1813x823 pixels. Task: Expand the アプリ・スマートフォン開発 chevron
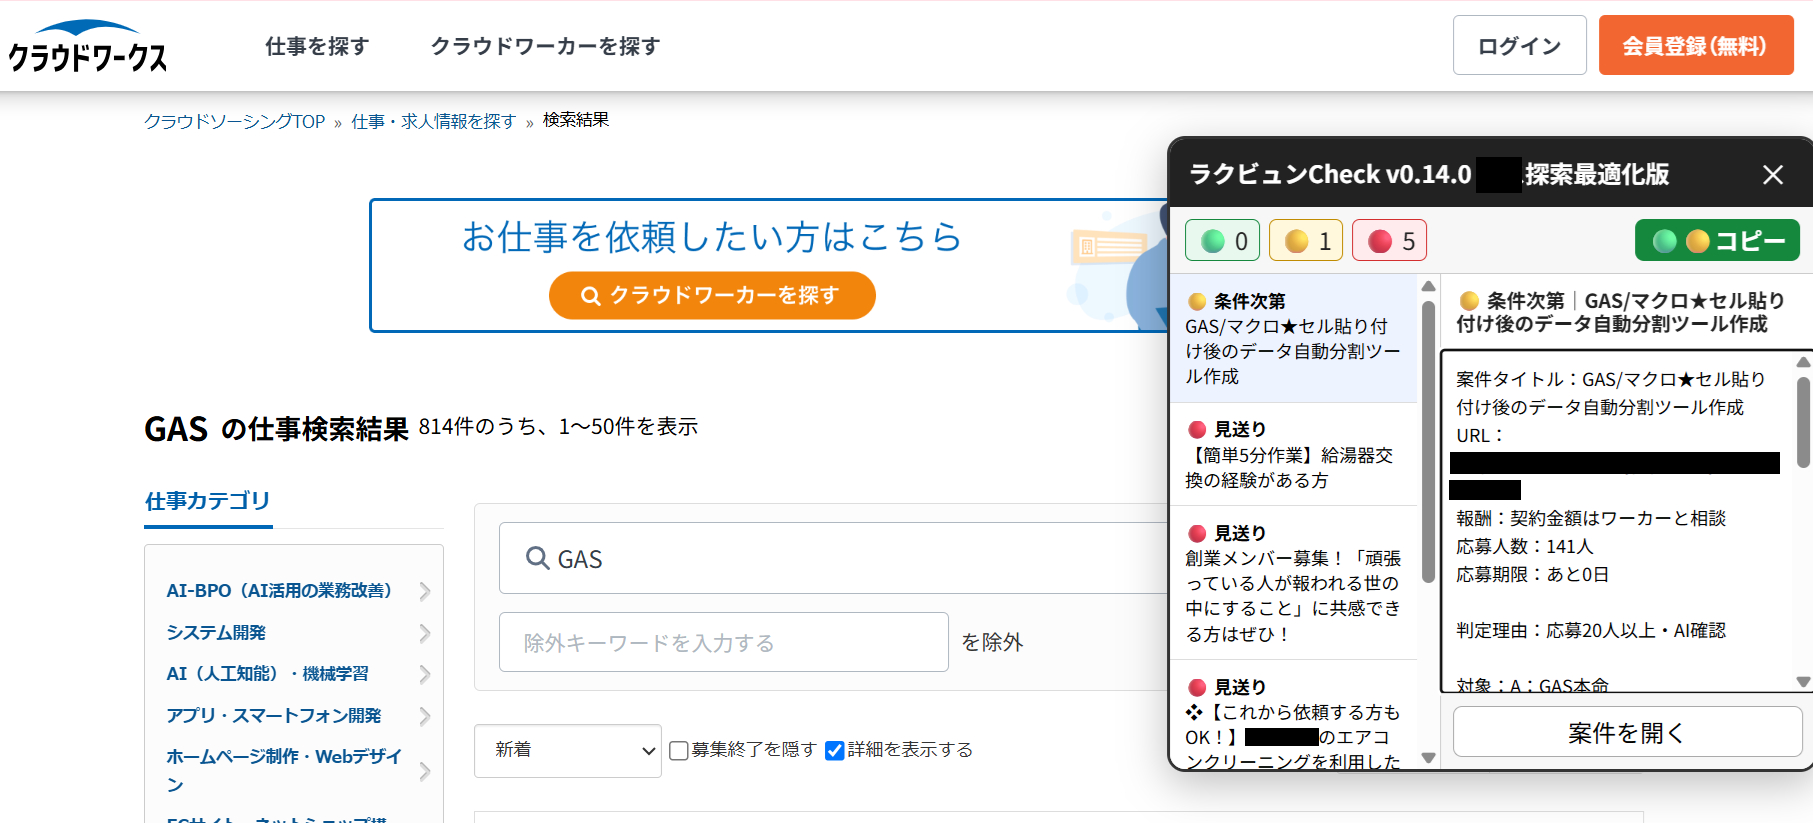tap(425, 716)
